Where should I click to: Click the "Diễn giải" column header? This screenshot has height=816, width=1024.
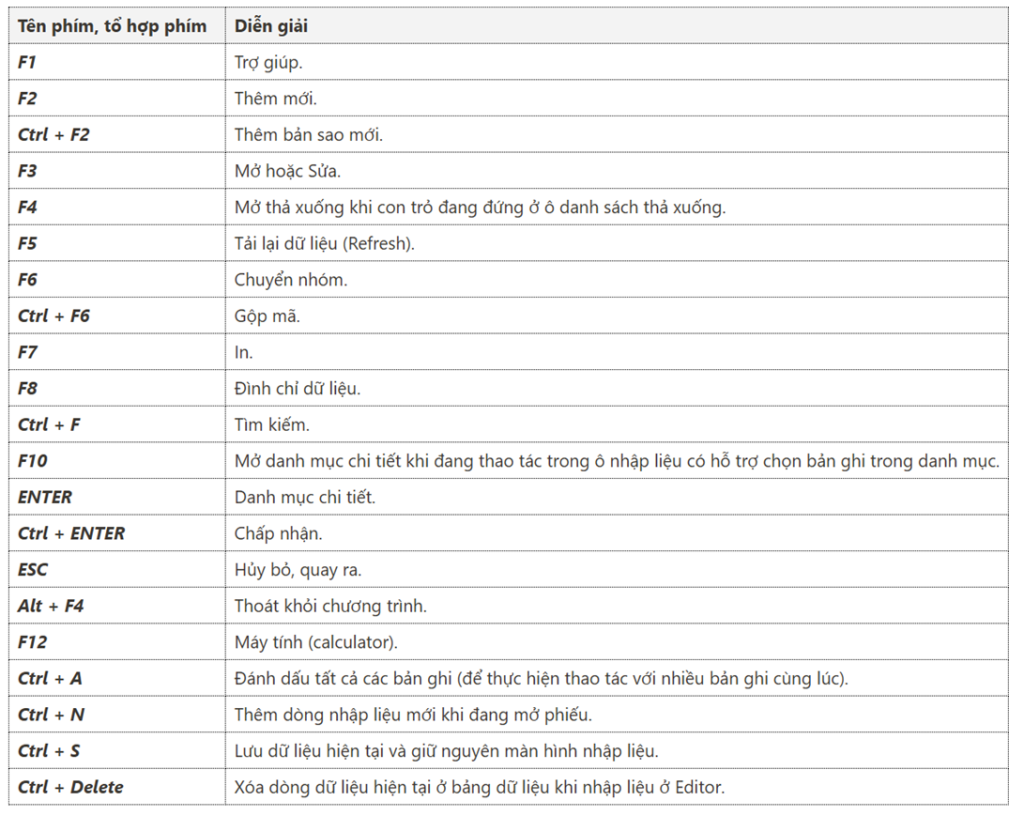click(x=271, y=26)
